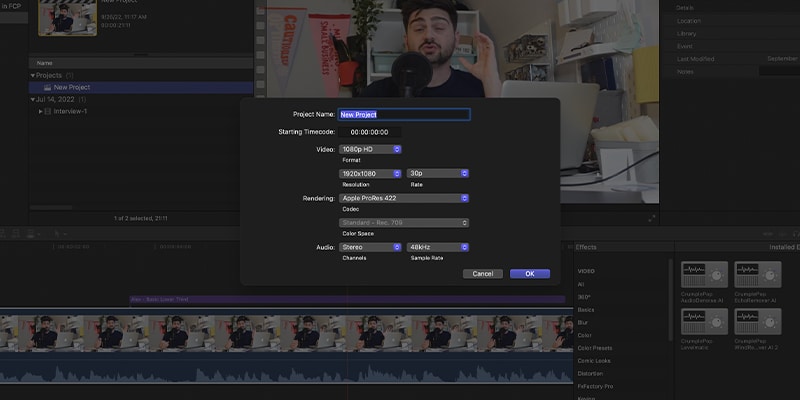The image size is (800, 400).
Task: Select the Blur effects category
Action: click(582, 322)
